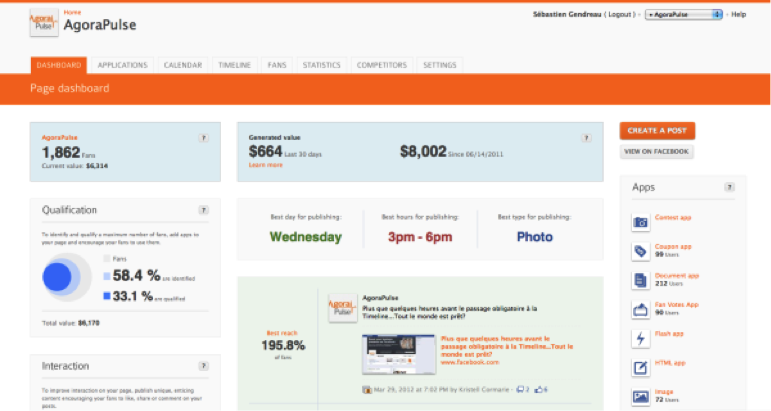Switch to the Dashboard tab
The width and height of the screenshot is (771, 411).
59,65
